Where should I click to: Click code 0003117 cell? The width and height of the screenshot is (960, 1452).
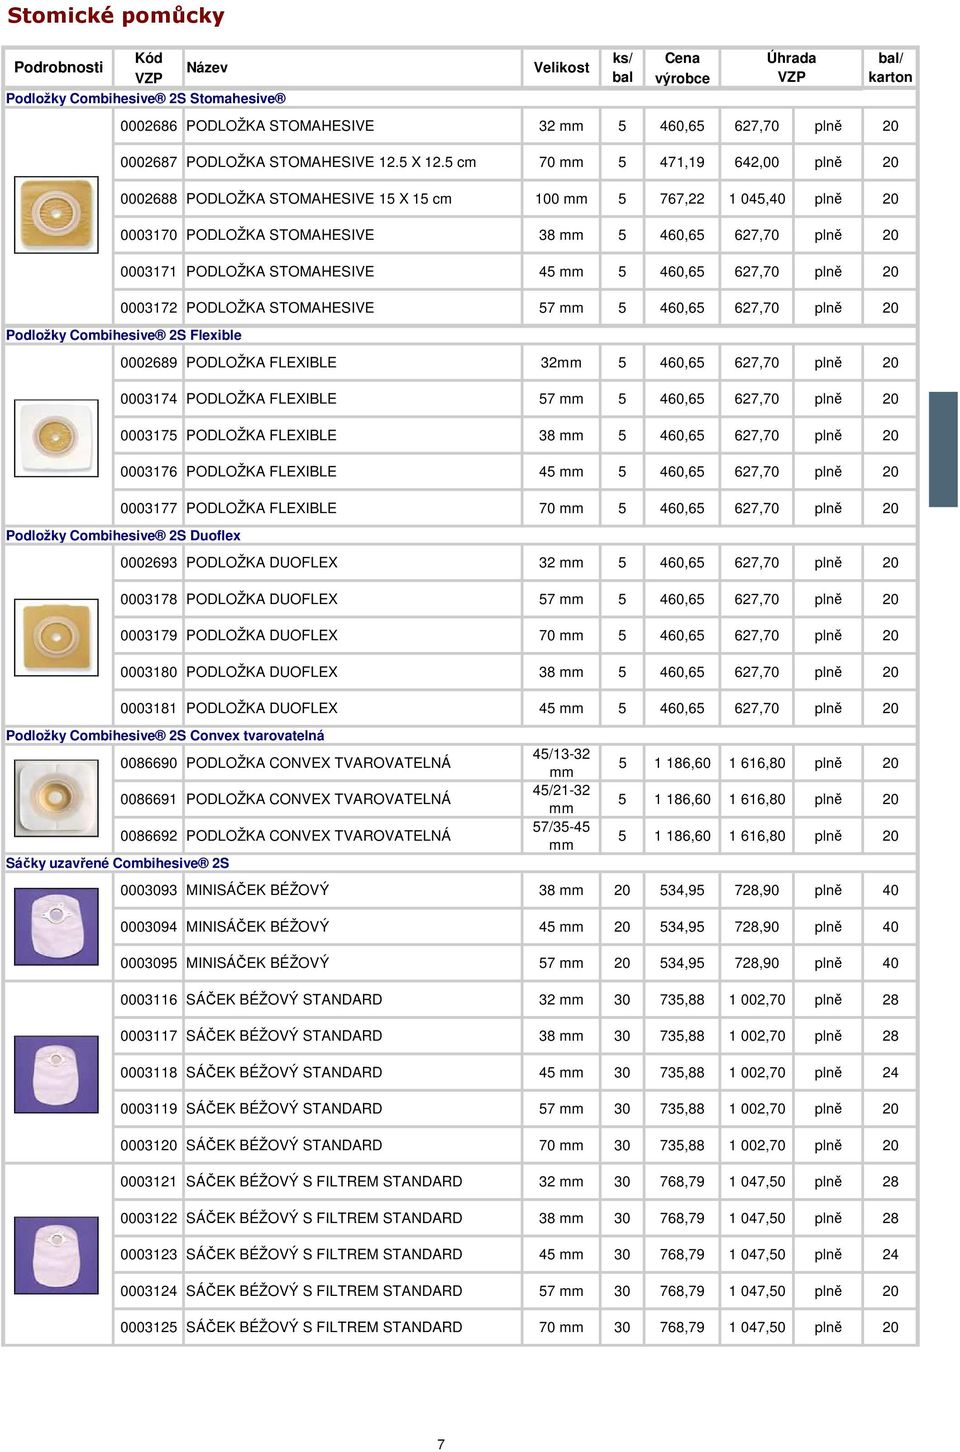pos(149,1037)
